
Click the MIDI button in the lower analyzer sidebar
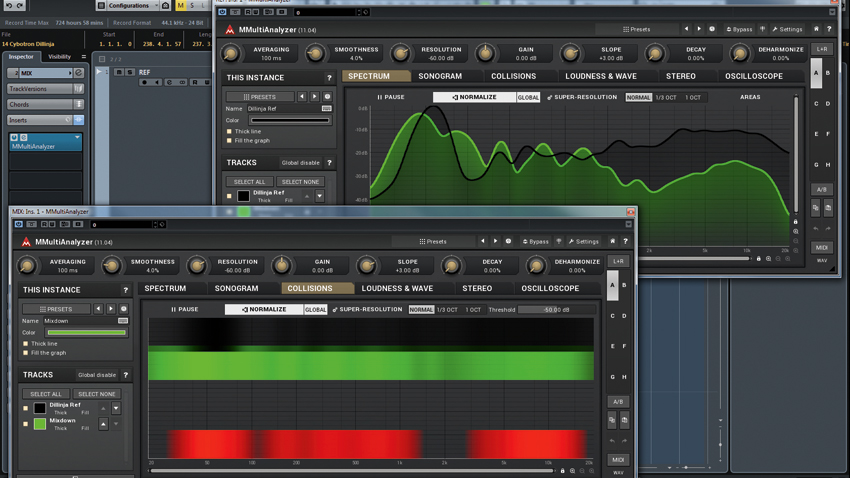[x=618, y=460]
